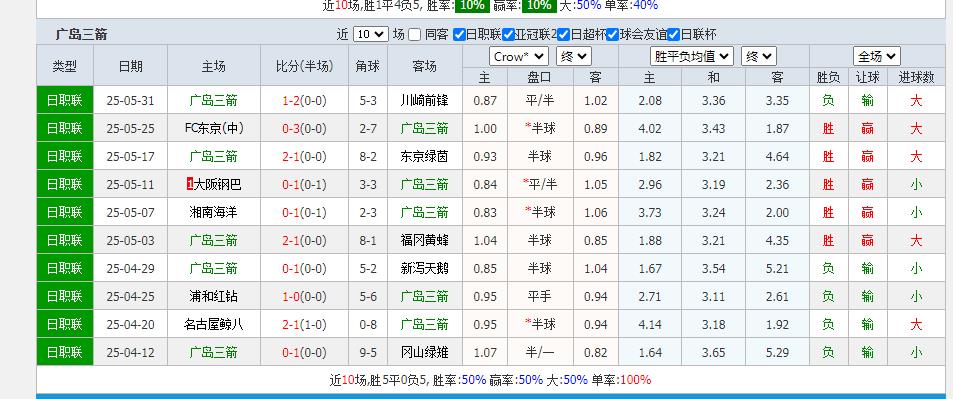
Task: Toggle the 同客 checkbox
Action: pyautogui.click(x=415, y=35)
